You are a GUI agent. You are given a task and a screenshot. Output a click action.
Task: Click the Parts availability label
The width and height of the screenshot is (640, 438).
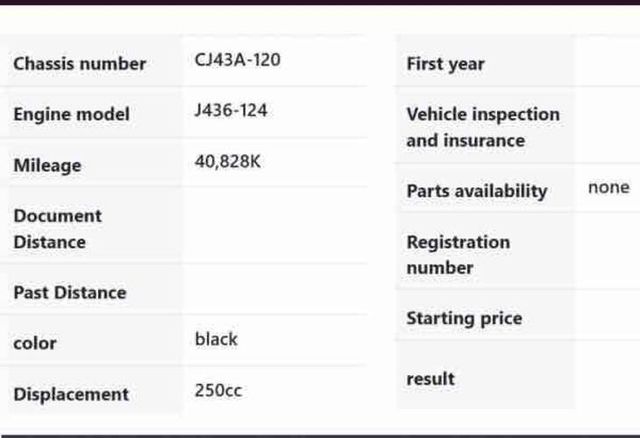pos(476,191)
